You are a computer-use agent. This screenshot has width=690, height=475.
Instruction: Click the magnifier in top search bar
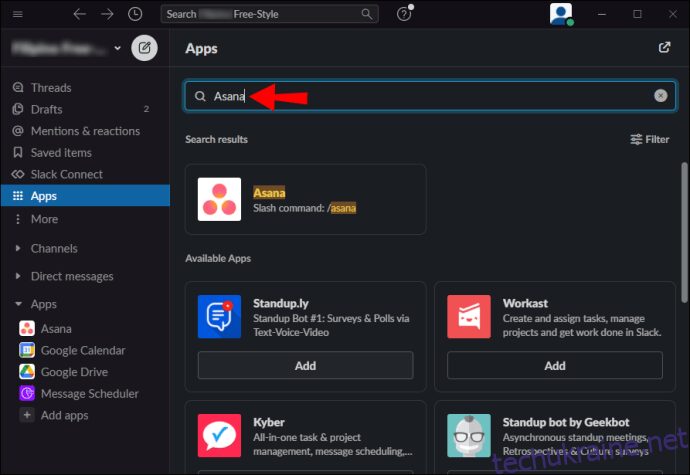click(x=367, y=14)
